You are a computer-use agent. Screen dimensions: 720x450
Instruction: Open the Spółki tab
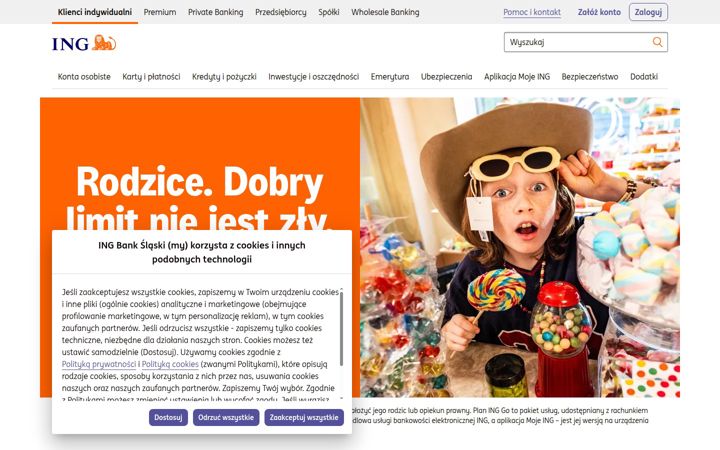tap(329, 12)
